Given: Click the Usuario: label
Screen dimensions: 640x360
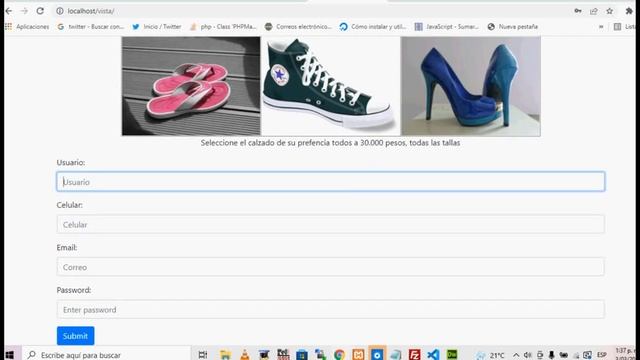Looking at the screenshot, I should coord(71,162).
